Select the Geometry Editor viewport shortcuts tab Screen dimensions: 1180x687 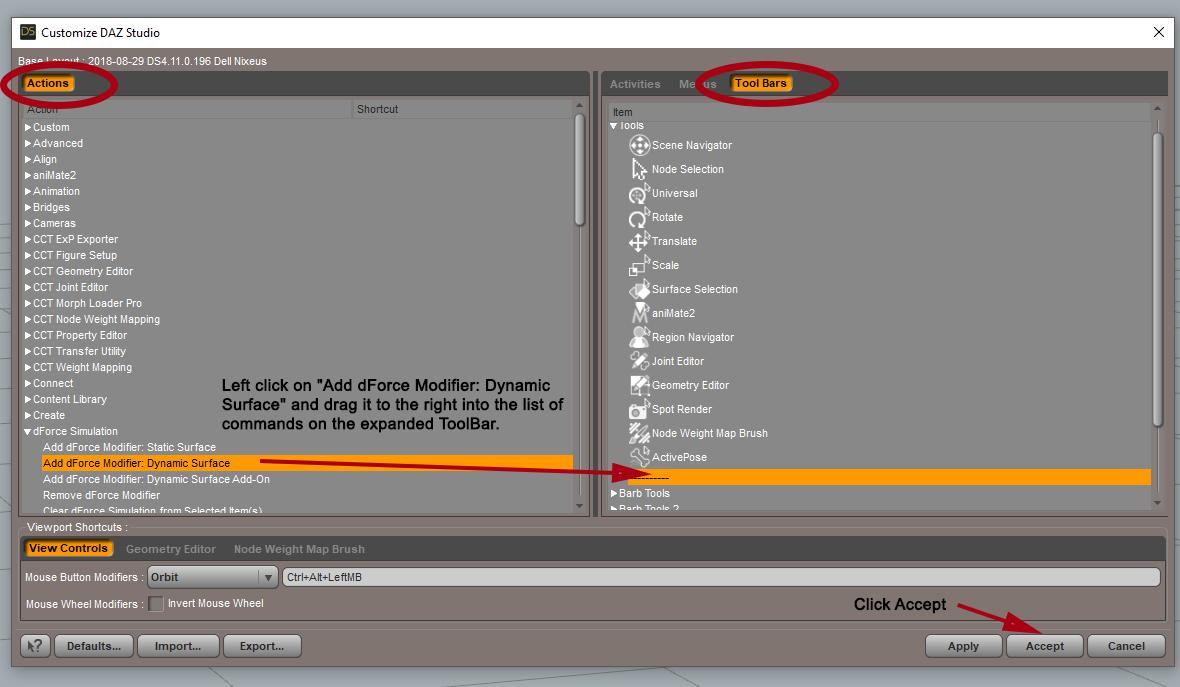coord(171,549)
